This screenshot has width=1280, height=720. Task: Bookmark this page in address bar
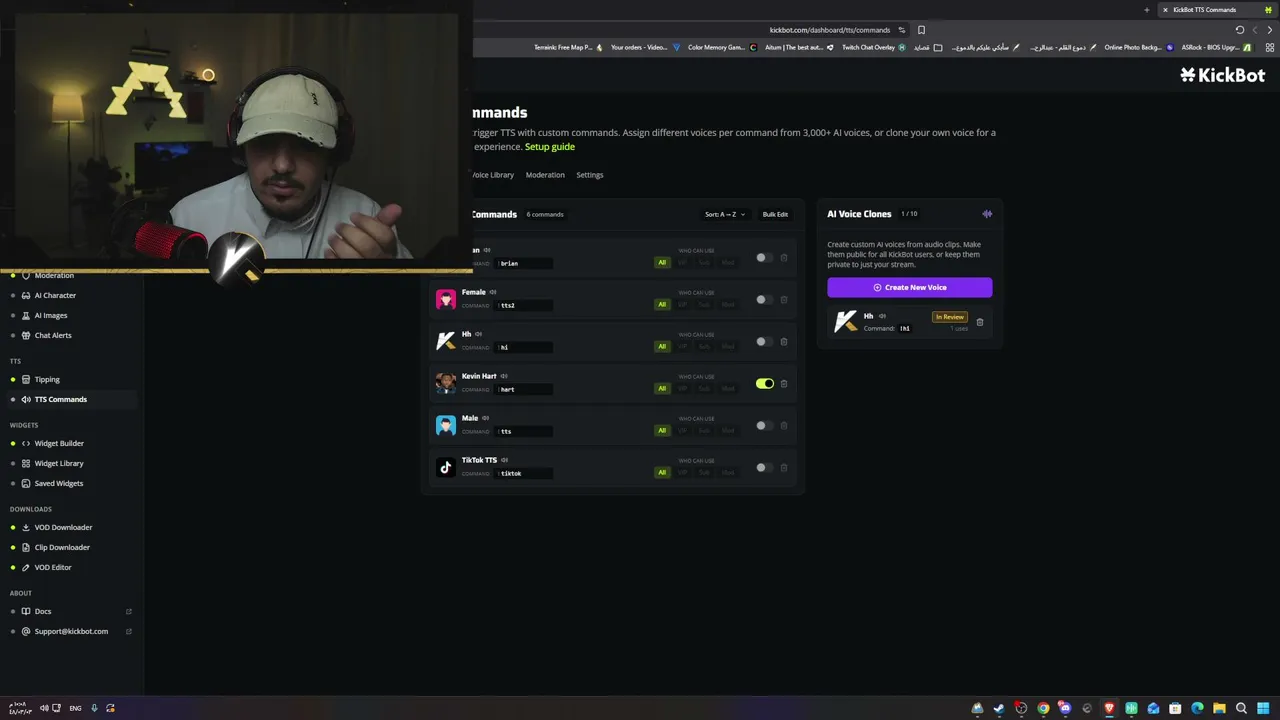921,30
